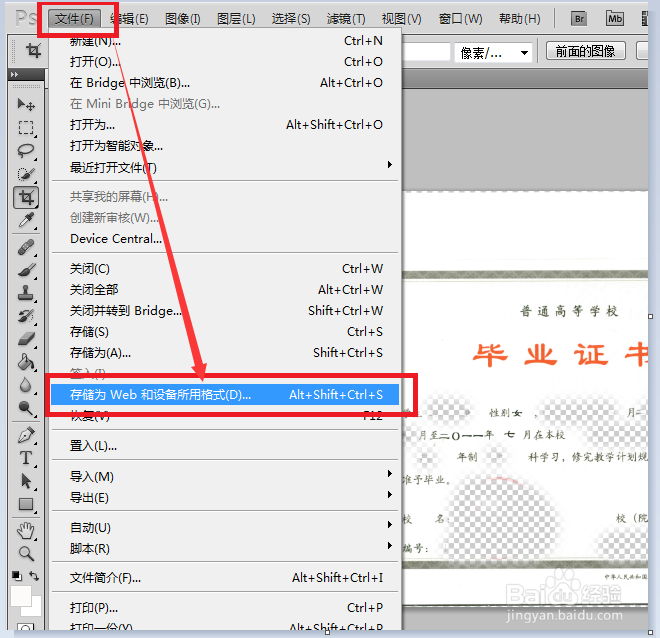Choose 打开为智能对象... entry
The image size is (660, 638).
pyautogui.click(x=225, y=146)
